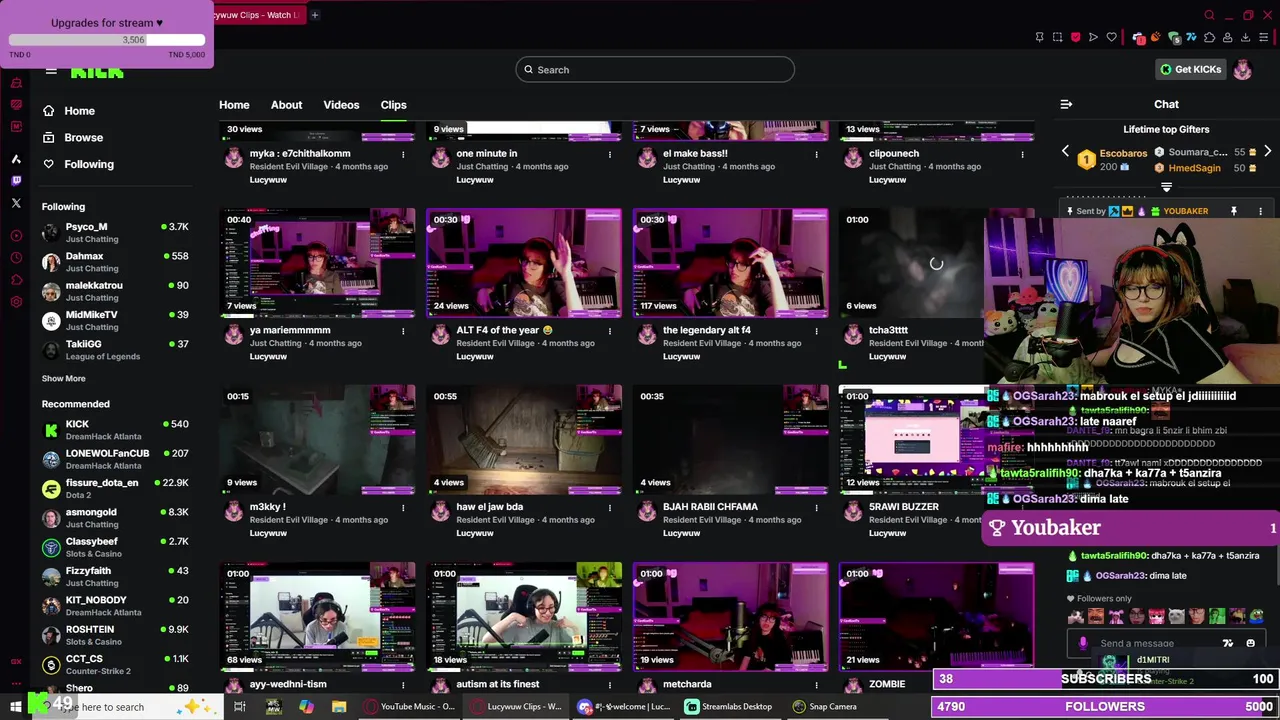The image size is (1280, 720).
Task: Open Task View from the taskbar
Action: point(240,706)
